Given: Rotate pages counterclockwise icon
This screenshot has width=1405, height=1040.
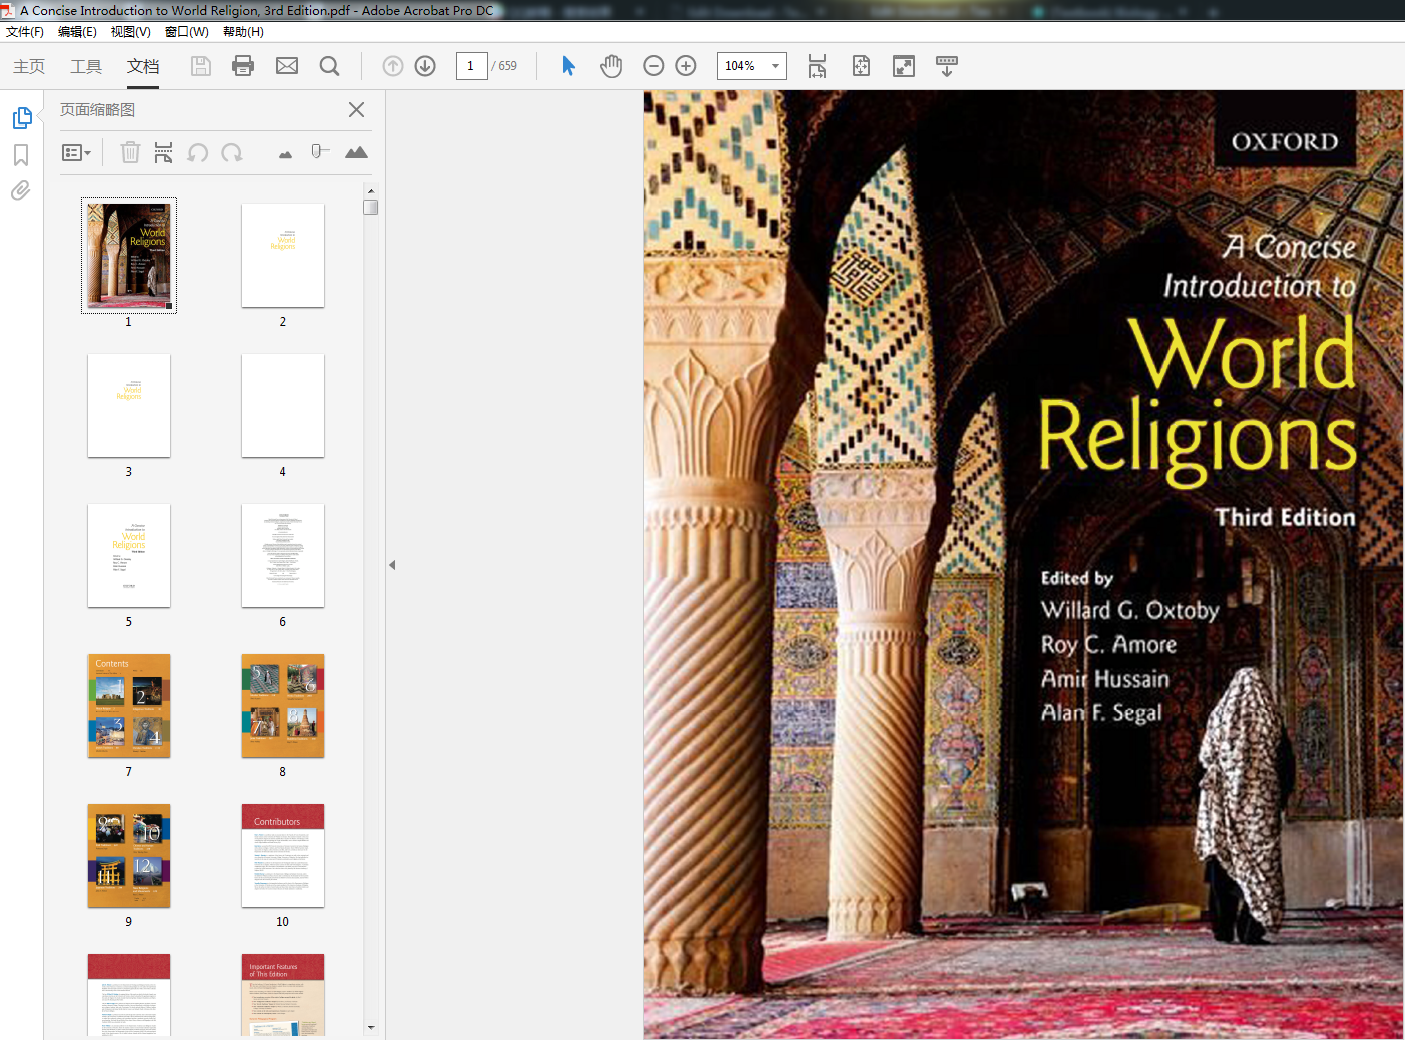Looking at the screenshot, I should click(x=198, y=152).
